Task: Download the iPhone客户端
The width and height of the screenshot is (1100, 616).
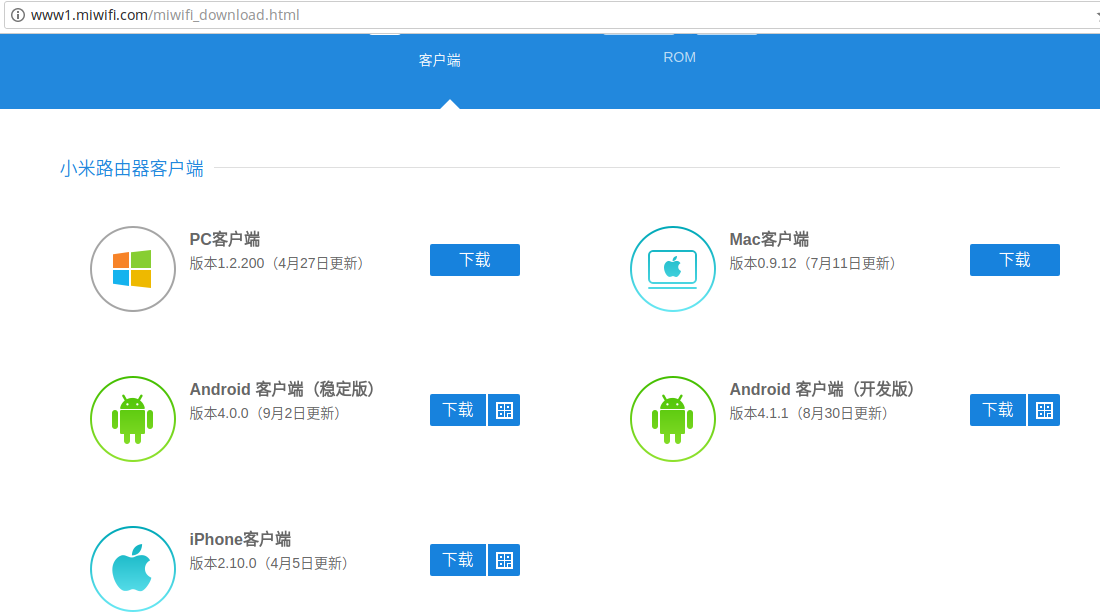Action: pyautogui.click(x=458, y=561)
